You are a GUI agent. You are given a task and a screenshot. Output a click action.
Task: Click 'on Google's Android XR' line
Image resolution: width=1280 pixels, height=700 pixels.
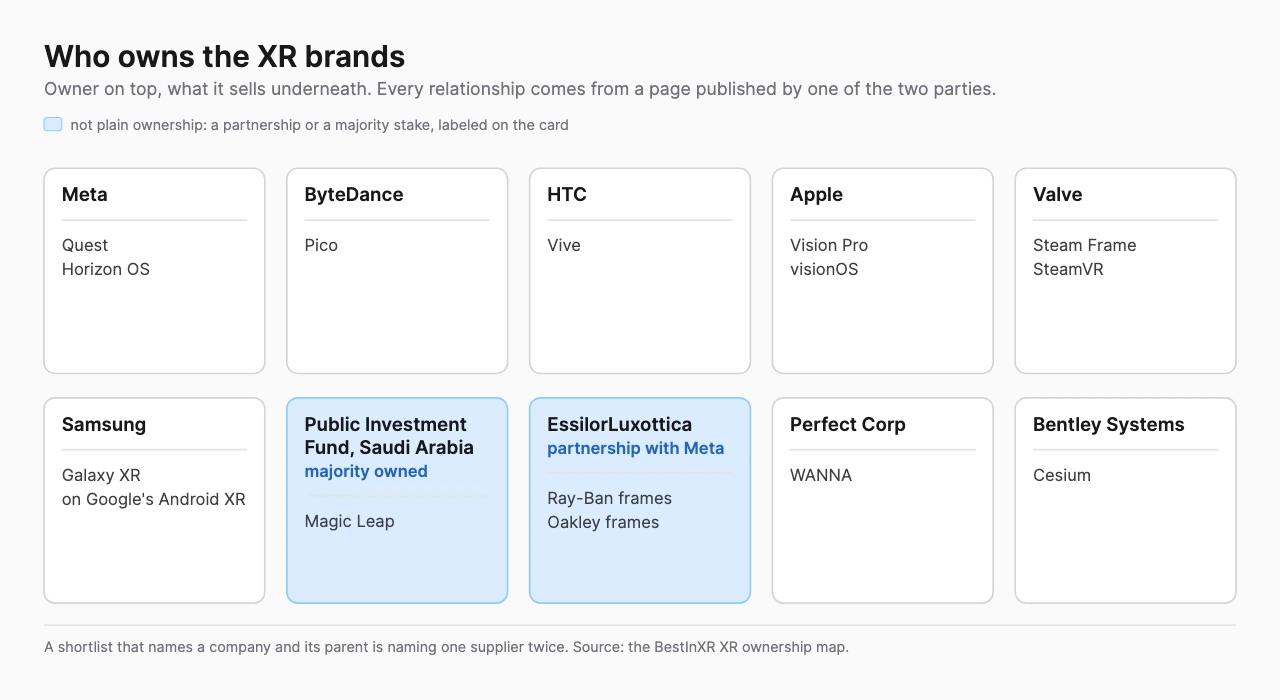click(x=154, y=499)
